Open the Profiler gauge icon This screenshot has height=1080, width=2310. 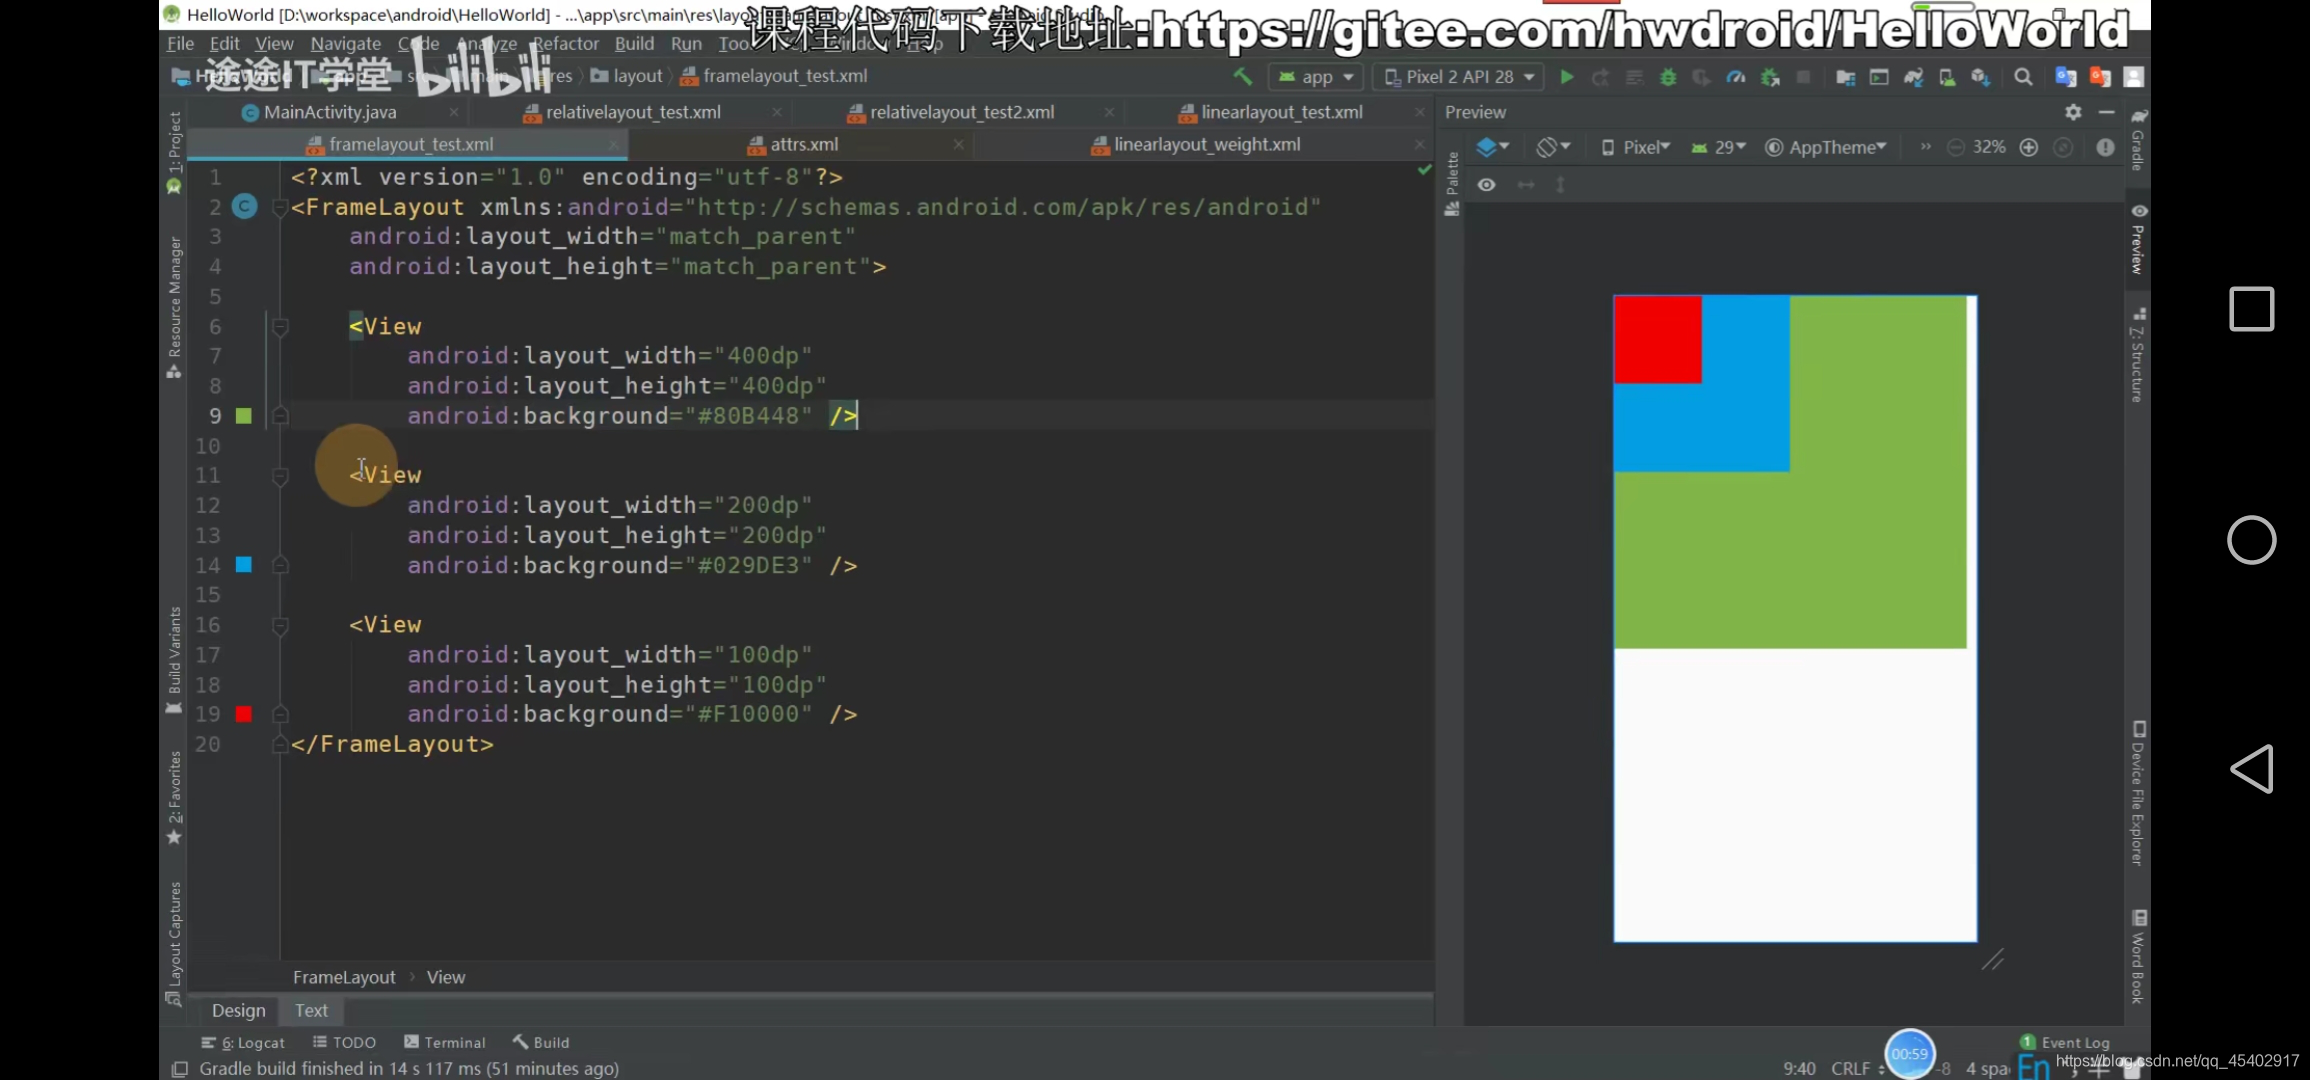(1736, 77)
